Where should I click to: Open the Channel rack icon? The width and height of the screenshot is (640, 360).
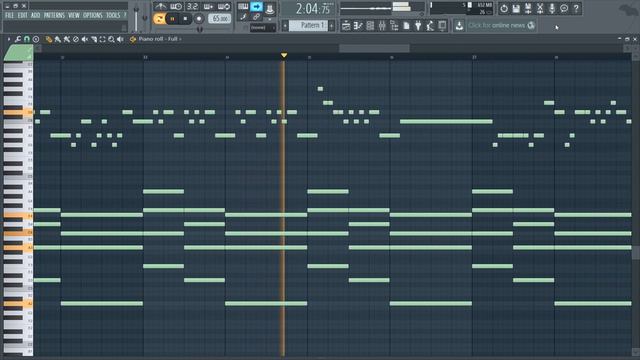coord(370,26)
